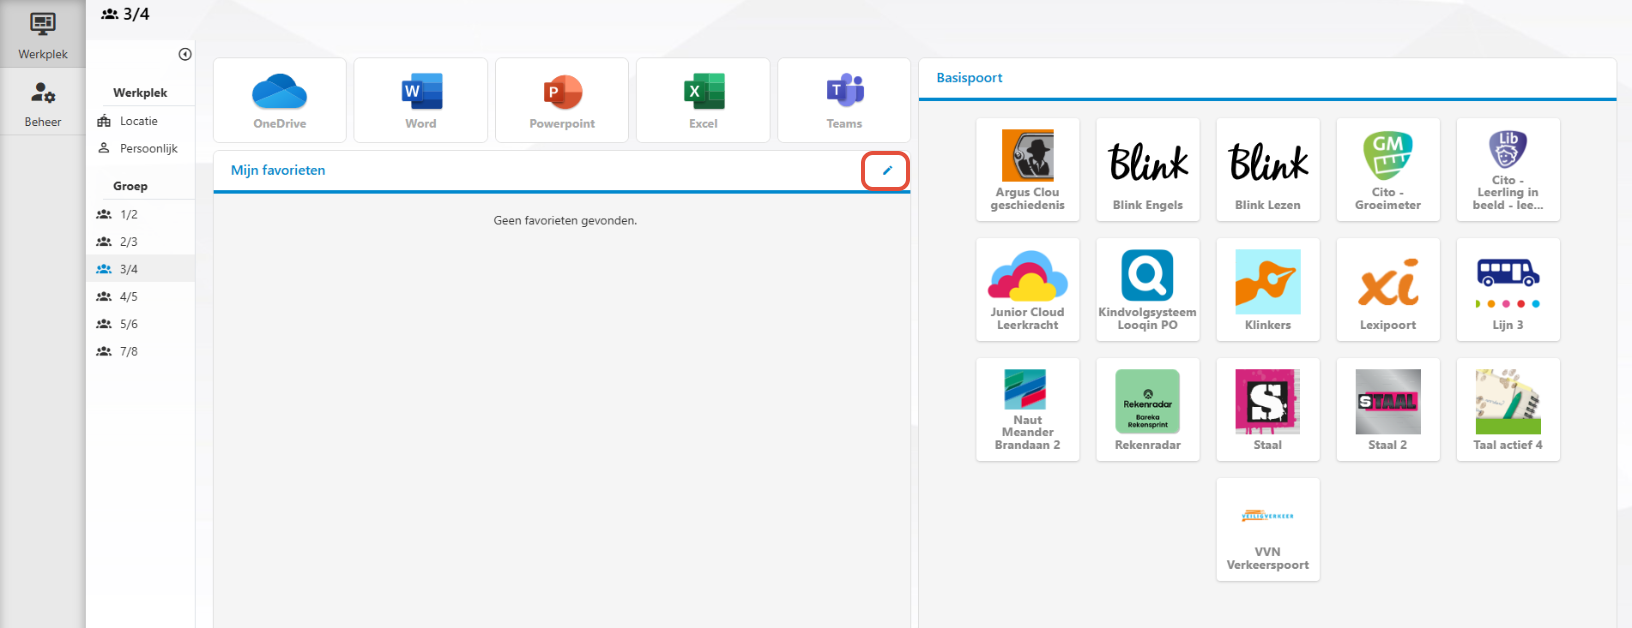Open the Staal 2 app tile
The height and width of the screenshot is (628, 1632).
[1388, 410]
